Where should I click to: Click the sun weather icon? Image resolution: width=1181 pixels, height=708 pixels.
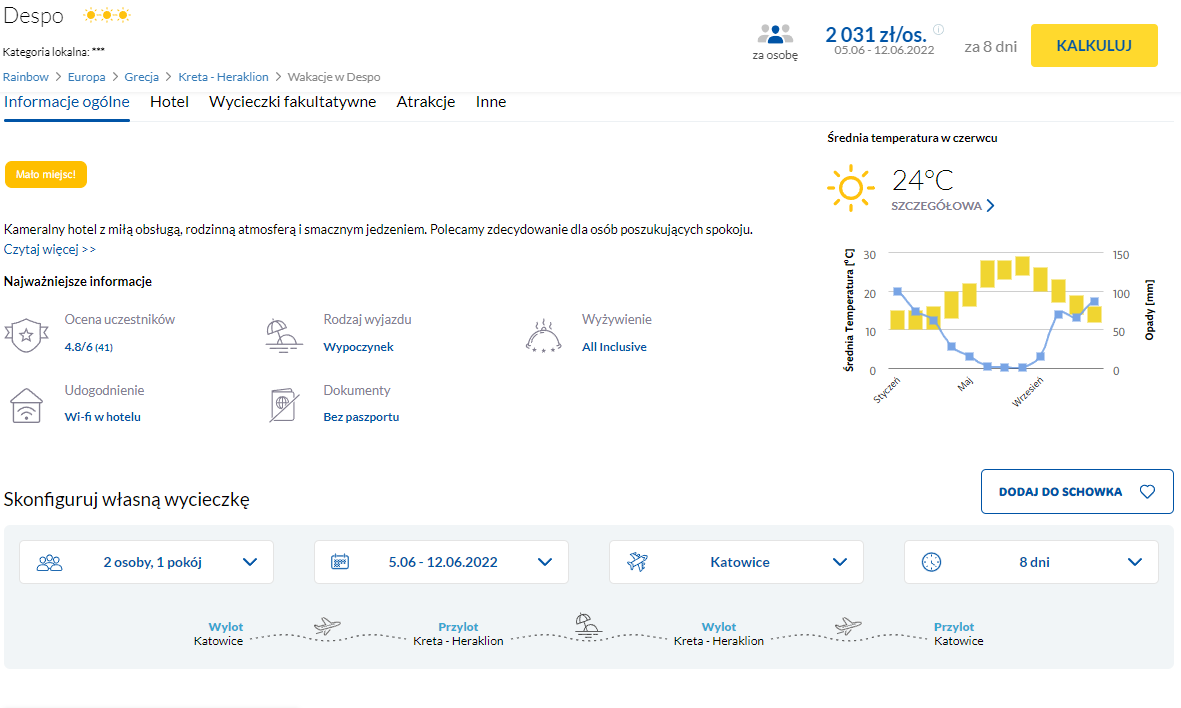(851, 188)
